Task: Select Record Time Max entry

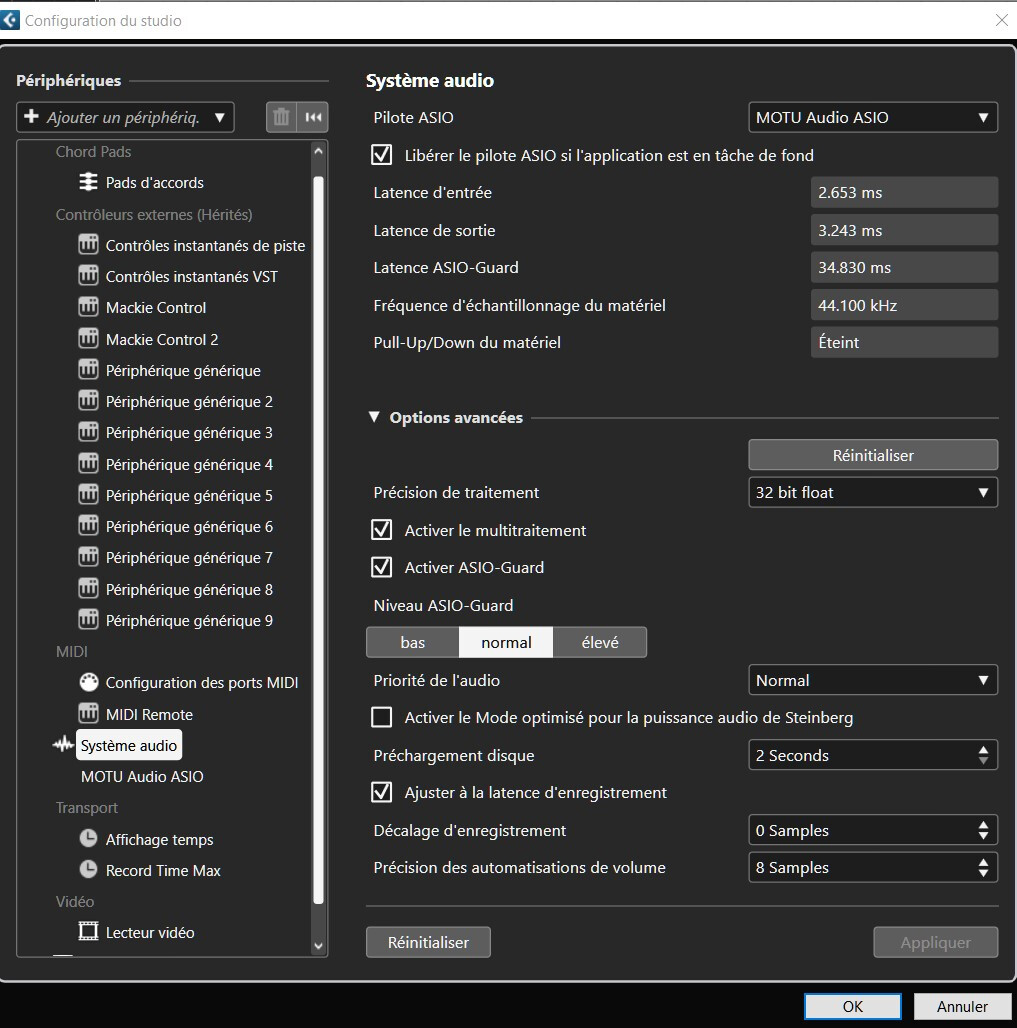Action: tap(163, 871)
